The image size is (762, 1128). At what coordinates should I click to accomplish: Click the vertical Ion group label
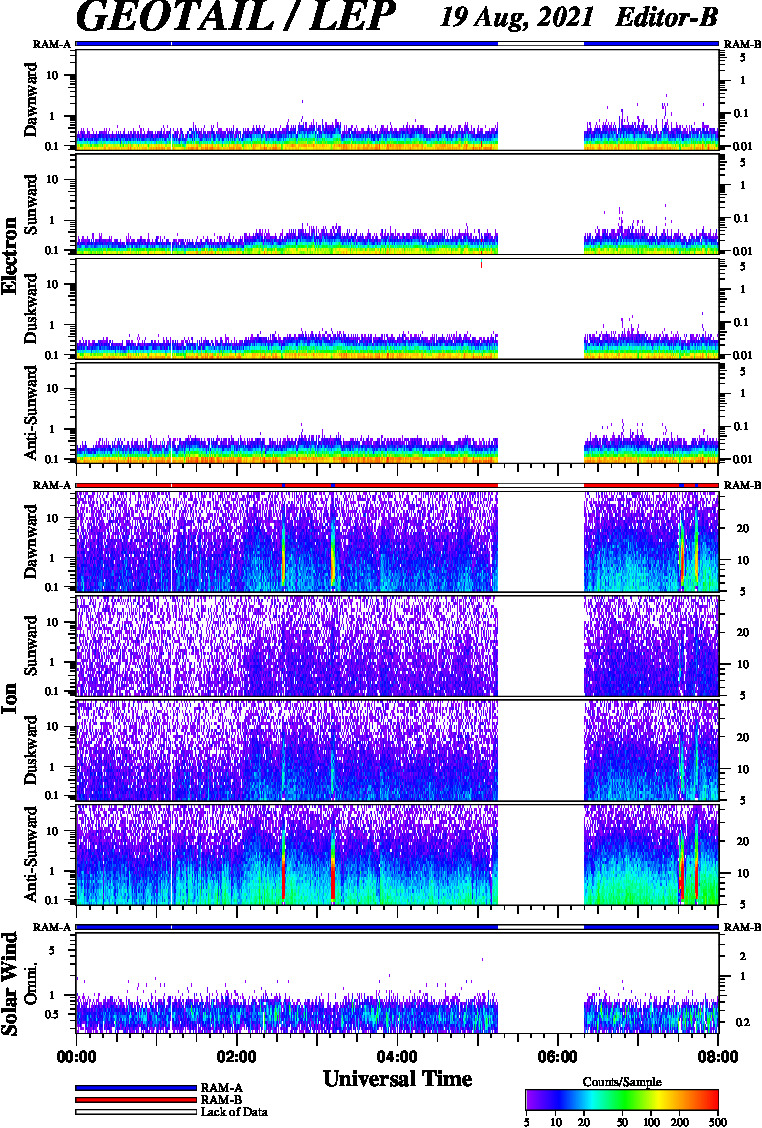tap(10, 698)
